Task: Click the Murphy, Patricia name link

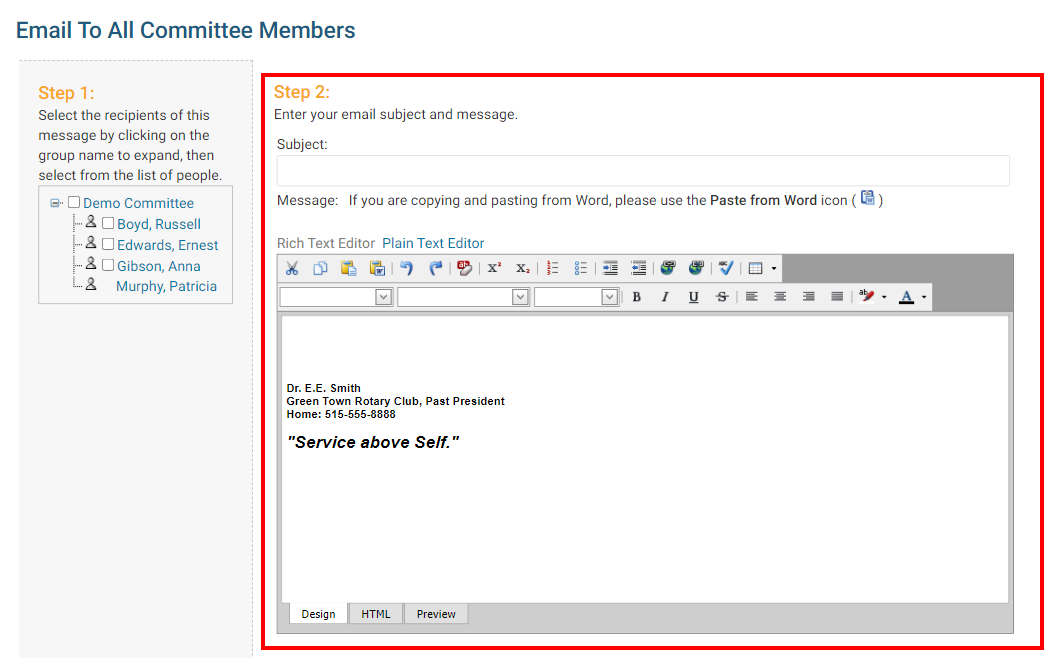Action: (166, 286)
